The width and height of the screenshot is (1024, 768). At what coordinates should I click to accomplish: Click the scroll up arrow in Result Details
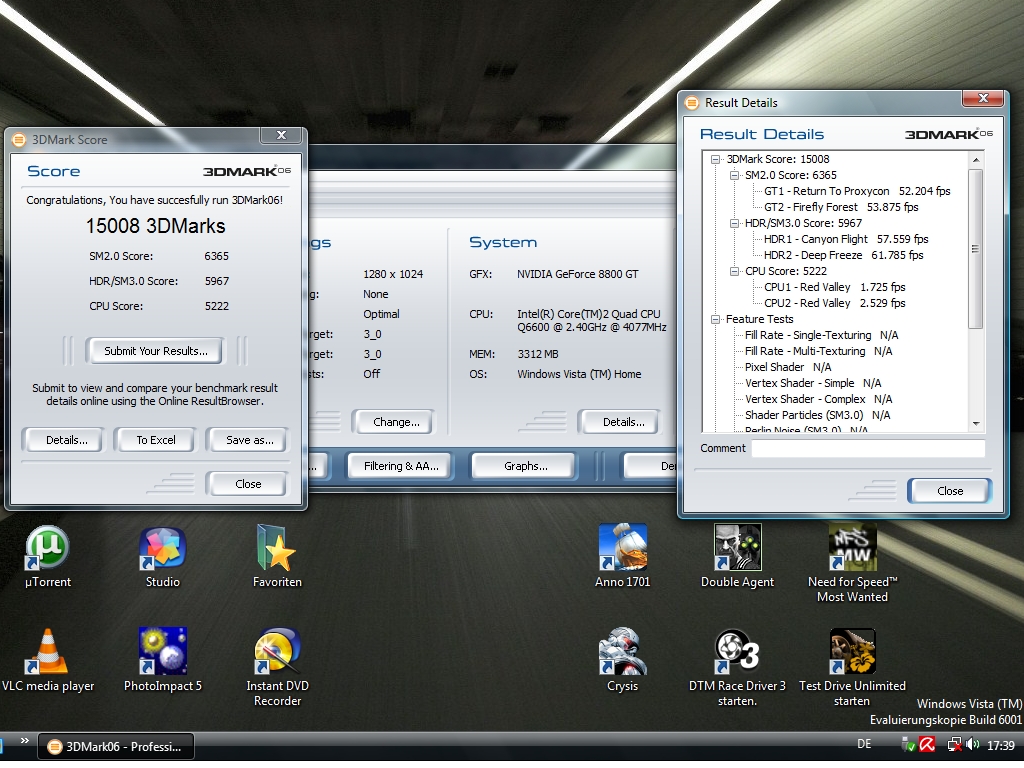pos(976,160)
